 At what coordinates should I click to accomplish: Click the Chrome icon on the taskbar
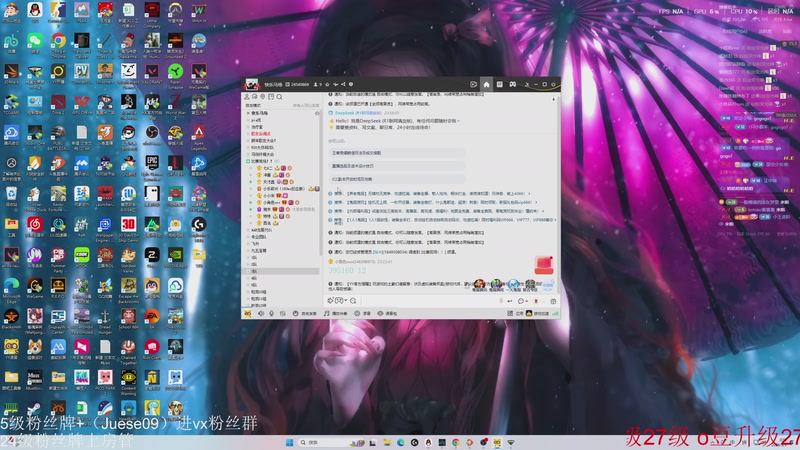click(456, 442)
